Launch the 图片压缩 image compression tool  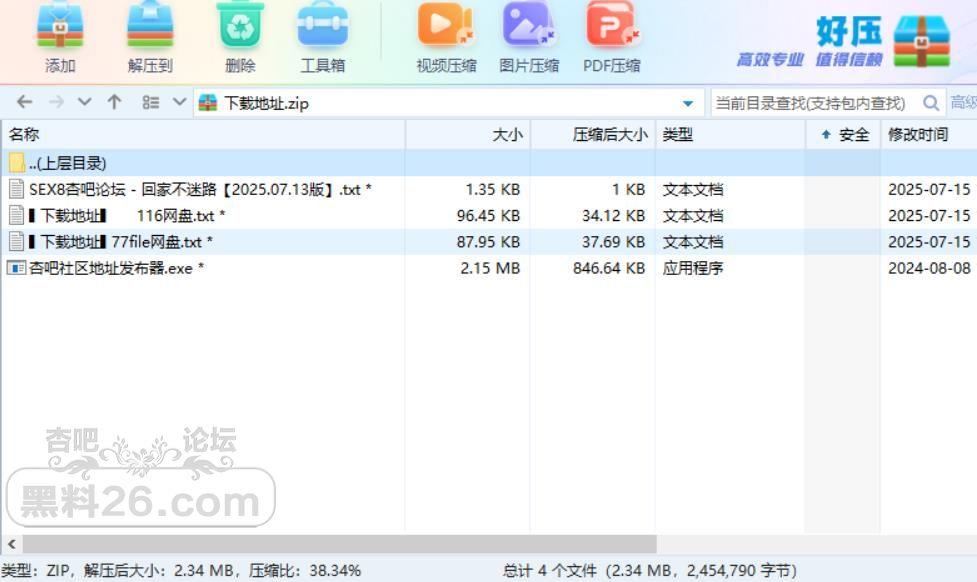point(529,25)
